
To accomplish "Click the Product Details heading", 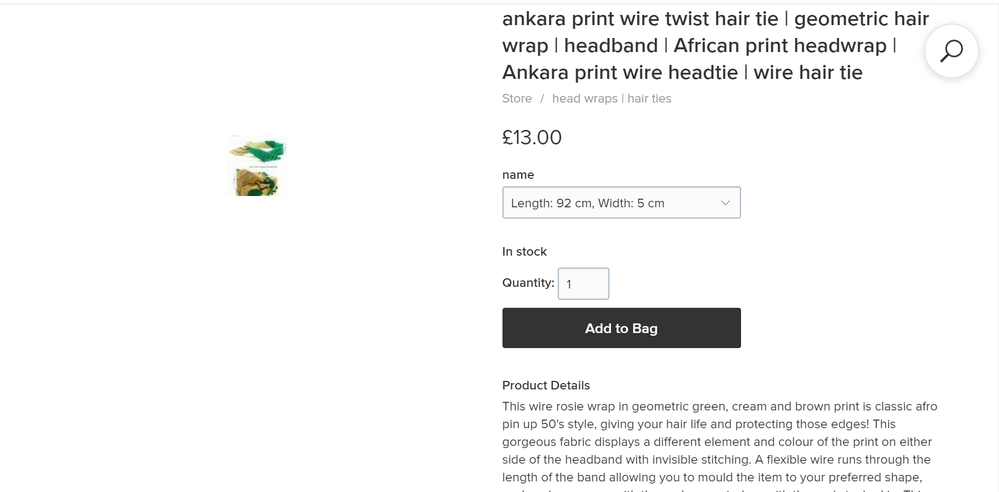I will [x=546, y=385].
